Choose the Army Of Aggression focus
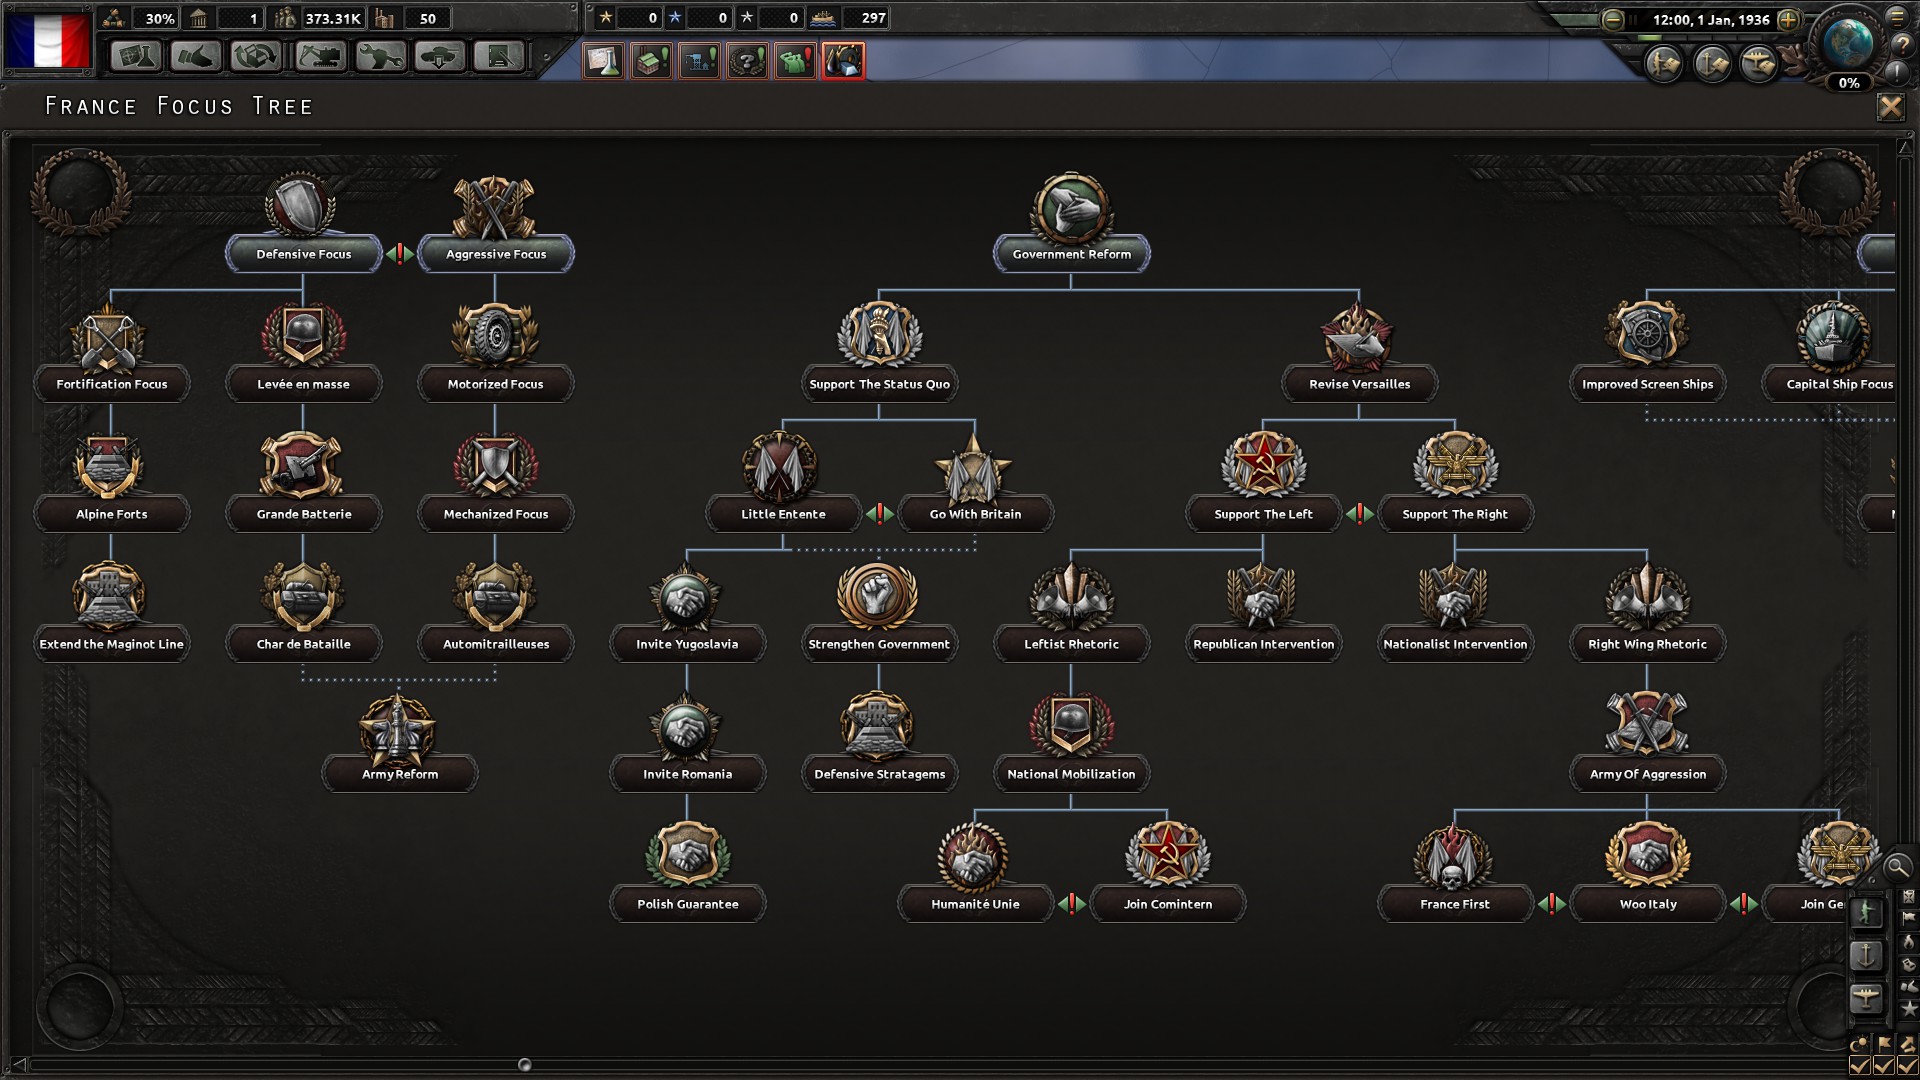Image resolution: width=1920 pixels, height=1080 pixels. [x=1647, y=774]
